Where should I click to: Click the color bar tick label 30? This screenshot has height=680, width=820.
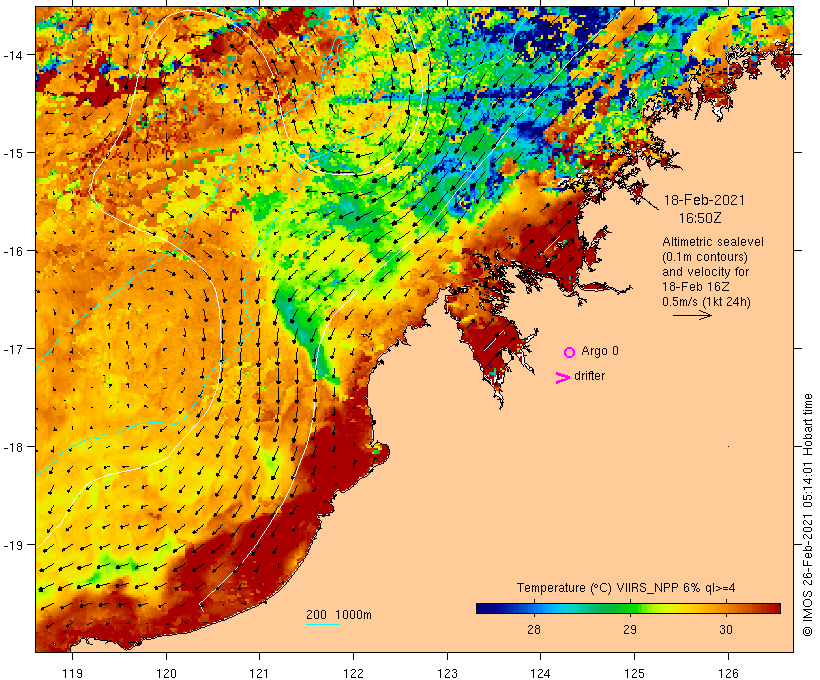726,629
